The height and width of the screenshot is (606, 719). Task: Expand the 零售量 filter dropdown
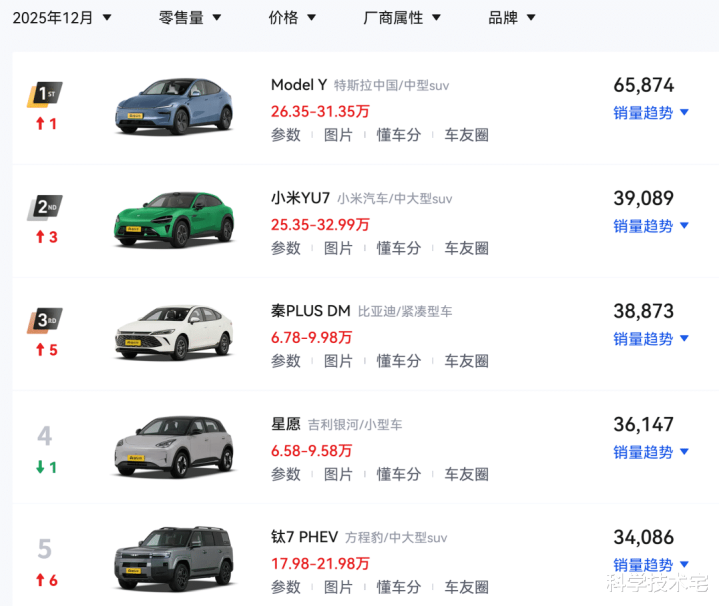(x=190, y=18)
